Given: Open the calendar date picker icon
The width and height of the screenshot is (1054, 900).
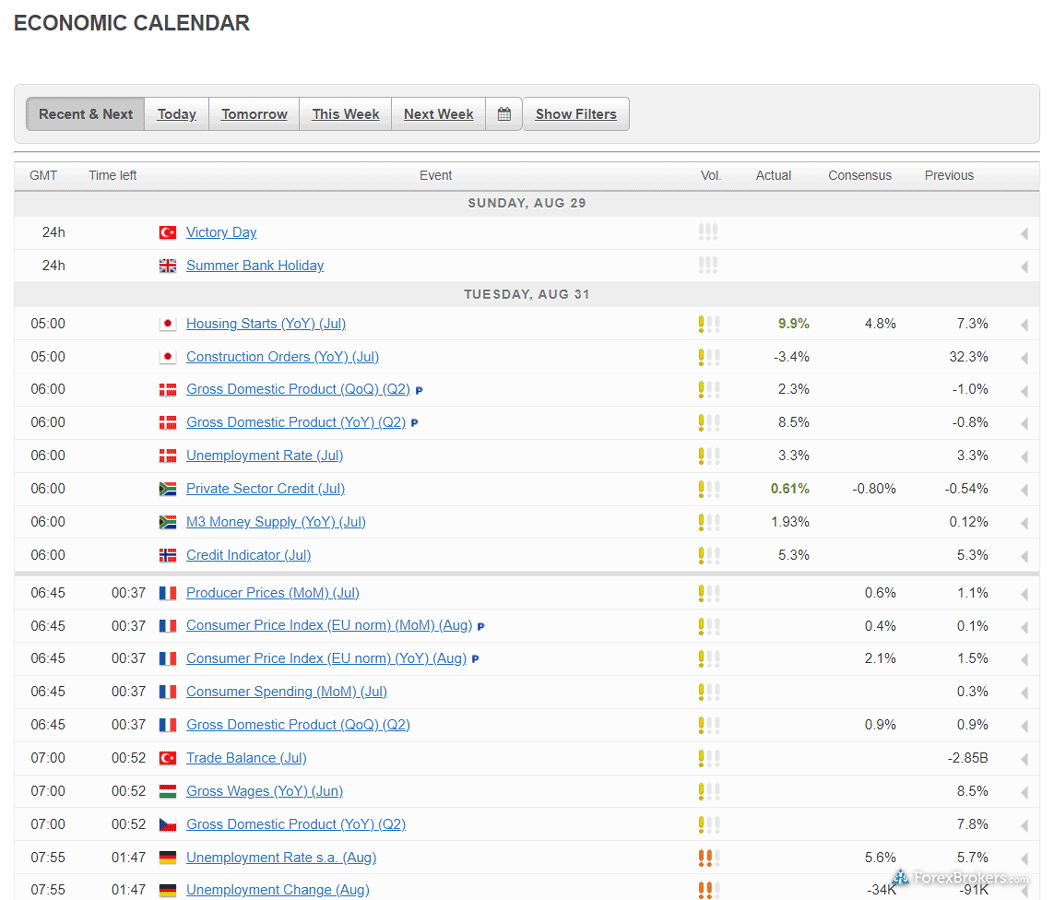Looking at the screenshot, I should pyautogui.click(x=504, y=114).
